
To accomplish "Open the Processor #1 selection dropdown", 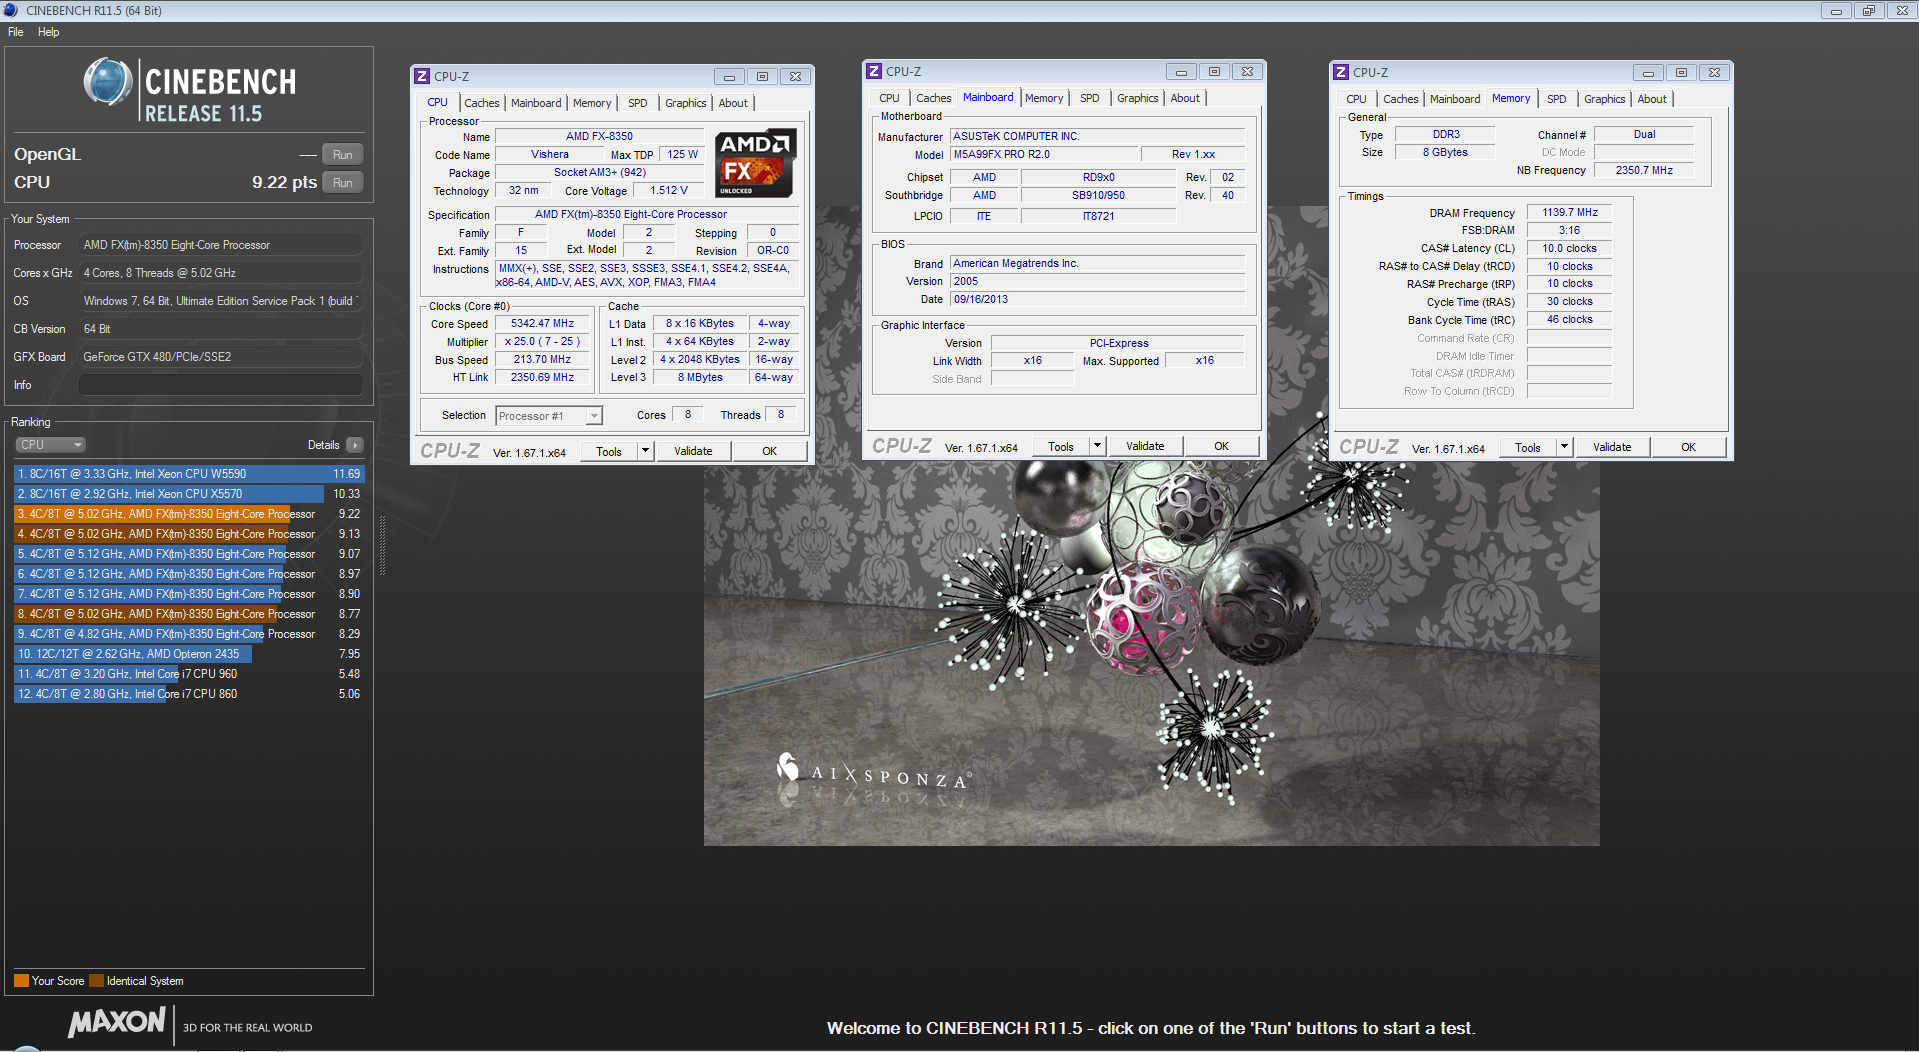I will point(549,416).
